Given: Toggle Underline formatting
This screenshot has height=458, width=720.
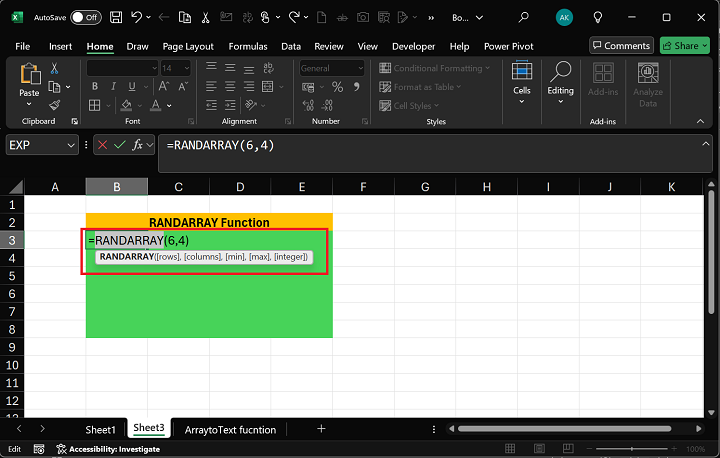Looking at the screenshot, I should (x=132, y=86).
